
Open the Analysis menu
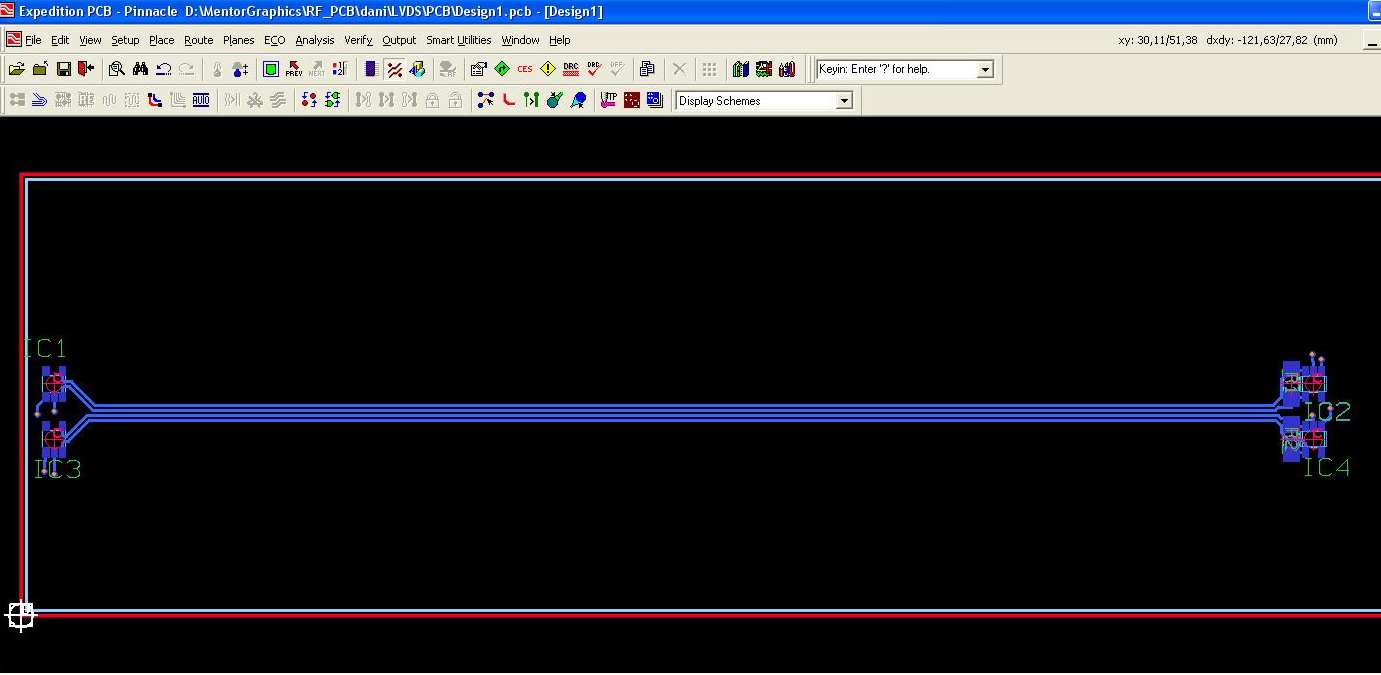[x=314, y=40]
